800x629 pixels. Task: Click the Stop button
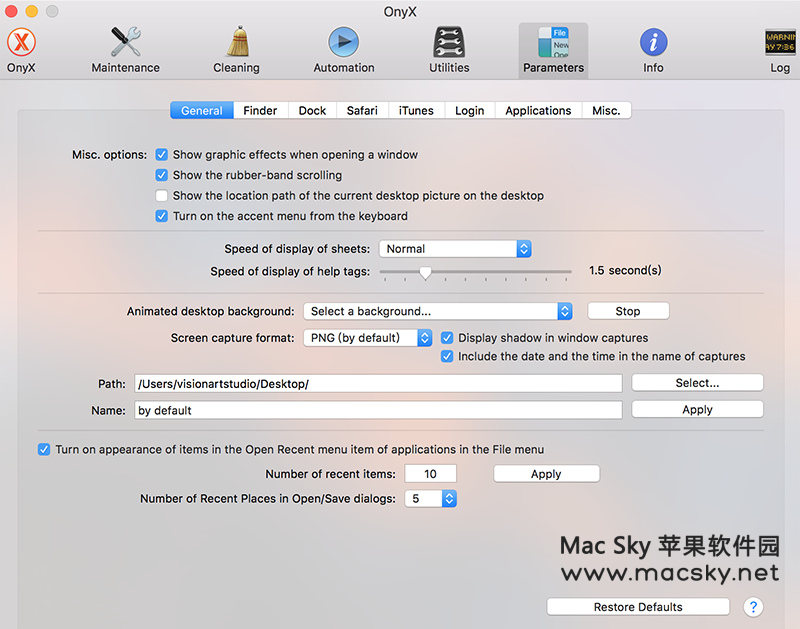coord(628,311)
